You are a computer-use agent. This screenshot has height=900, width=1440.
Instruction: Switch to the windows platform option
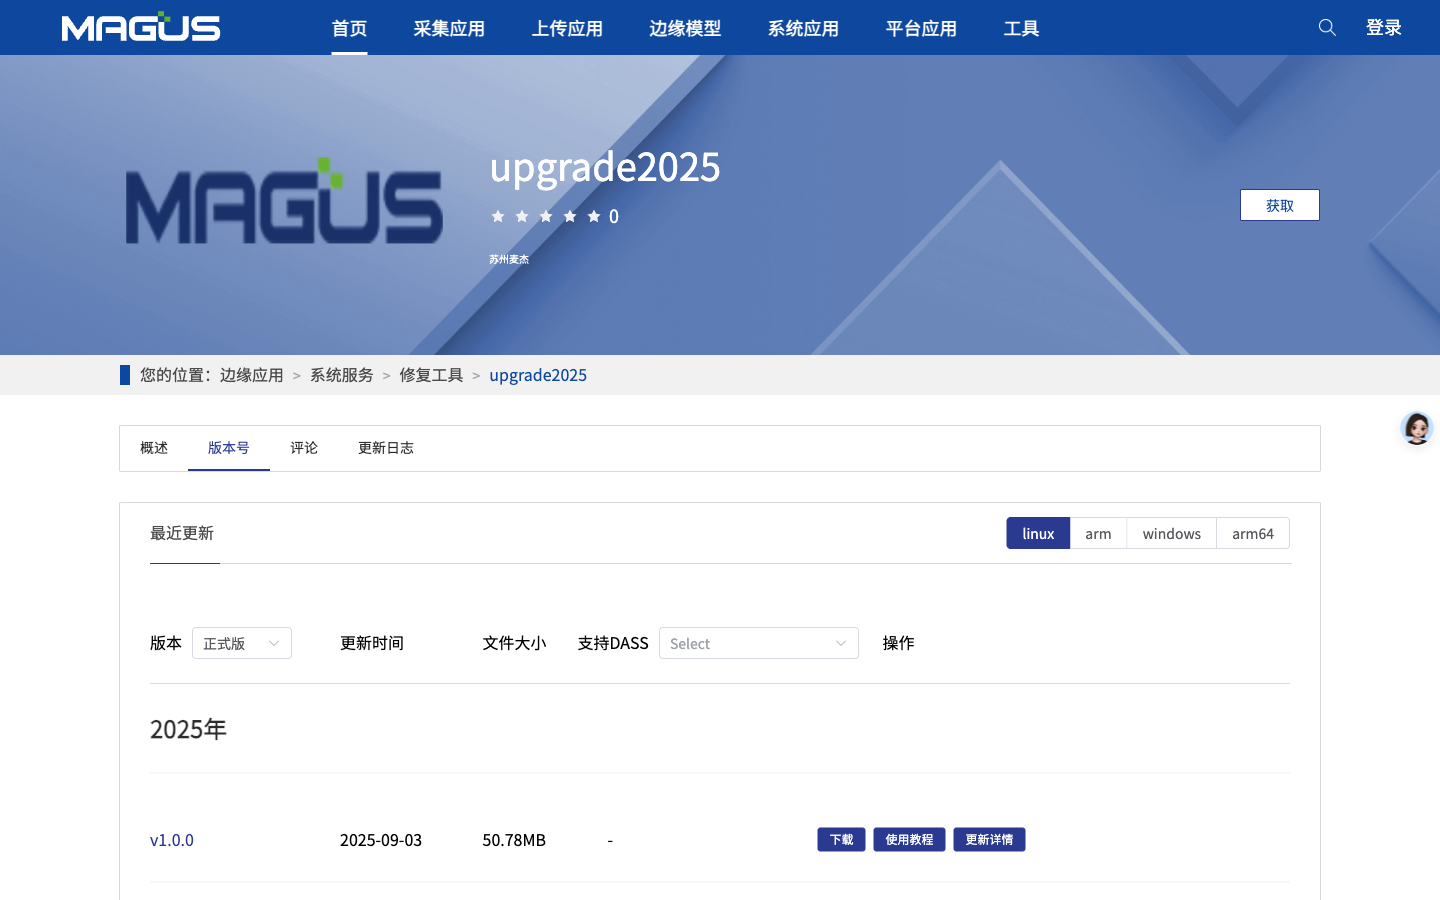tap(1171, 533)
